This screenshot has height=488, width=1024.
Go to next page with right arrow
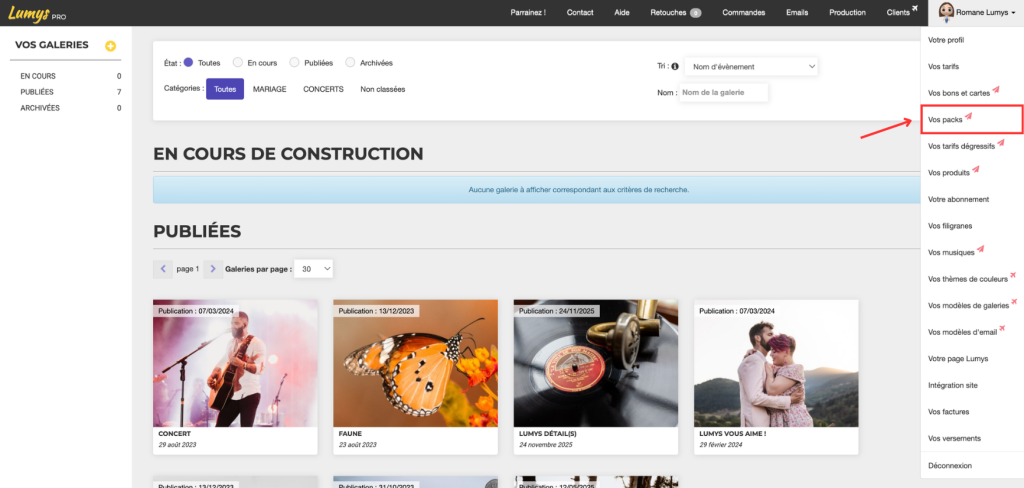[x=213, y=269]
